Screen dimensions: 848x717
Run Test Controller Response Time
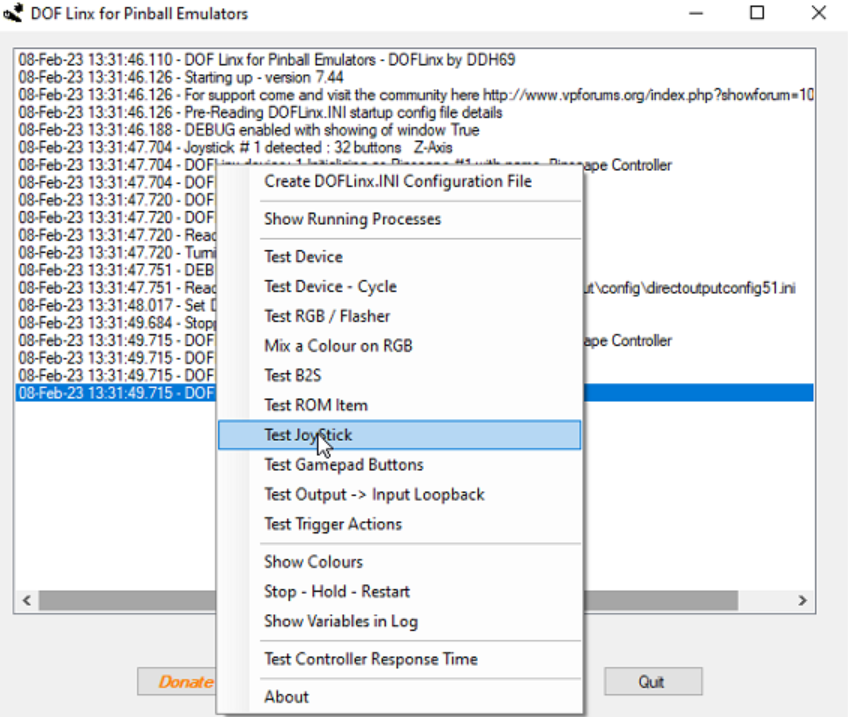click(x=399, y=659)
